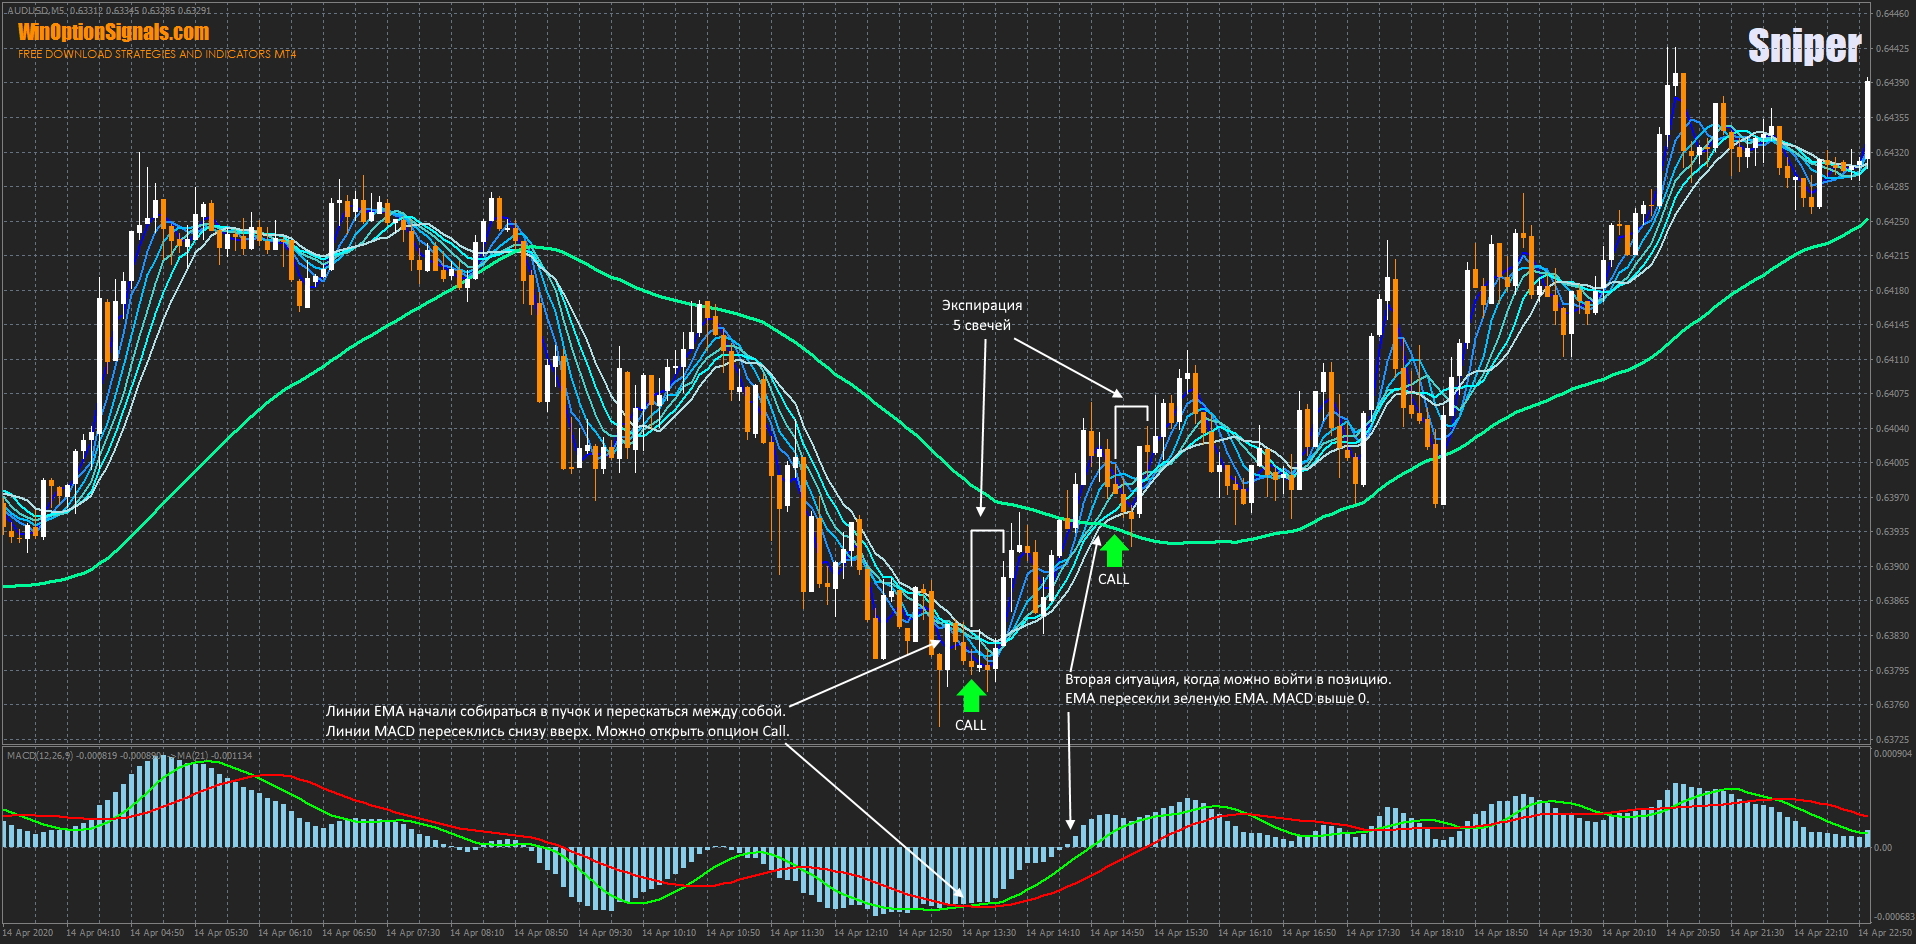The height and width of the screenshot is (944, 1916).
Task: Click the Sniper logo text
Action: click(x=1803, y=46)
